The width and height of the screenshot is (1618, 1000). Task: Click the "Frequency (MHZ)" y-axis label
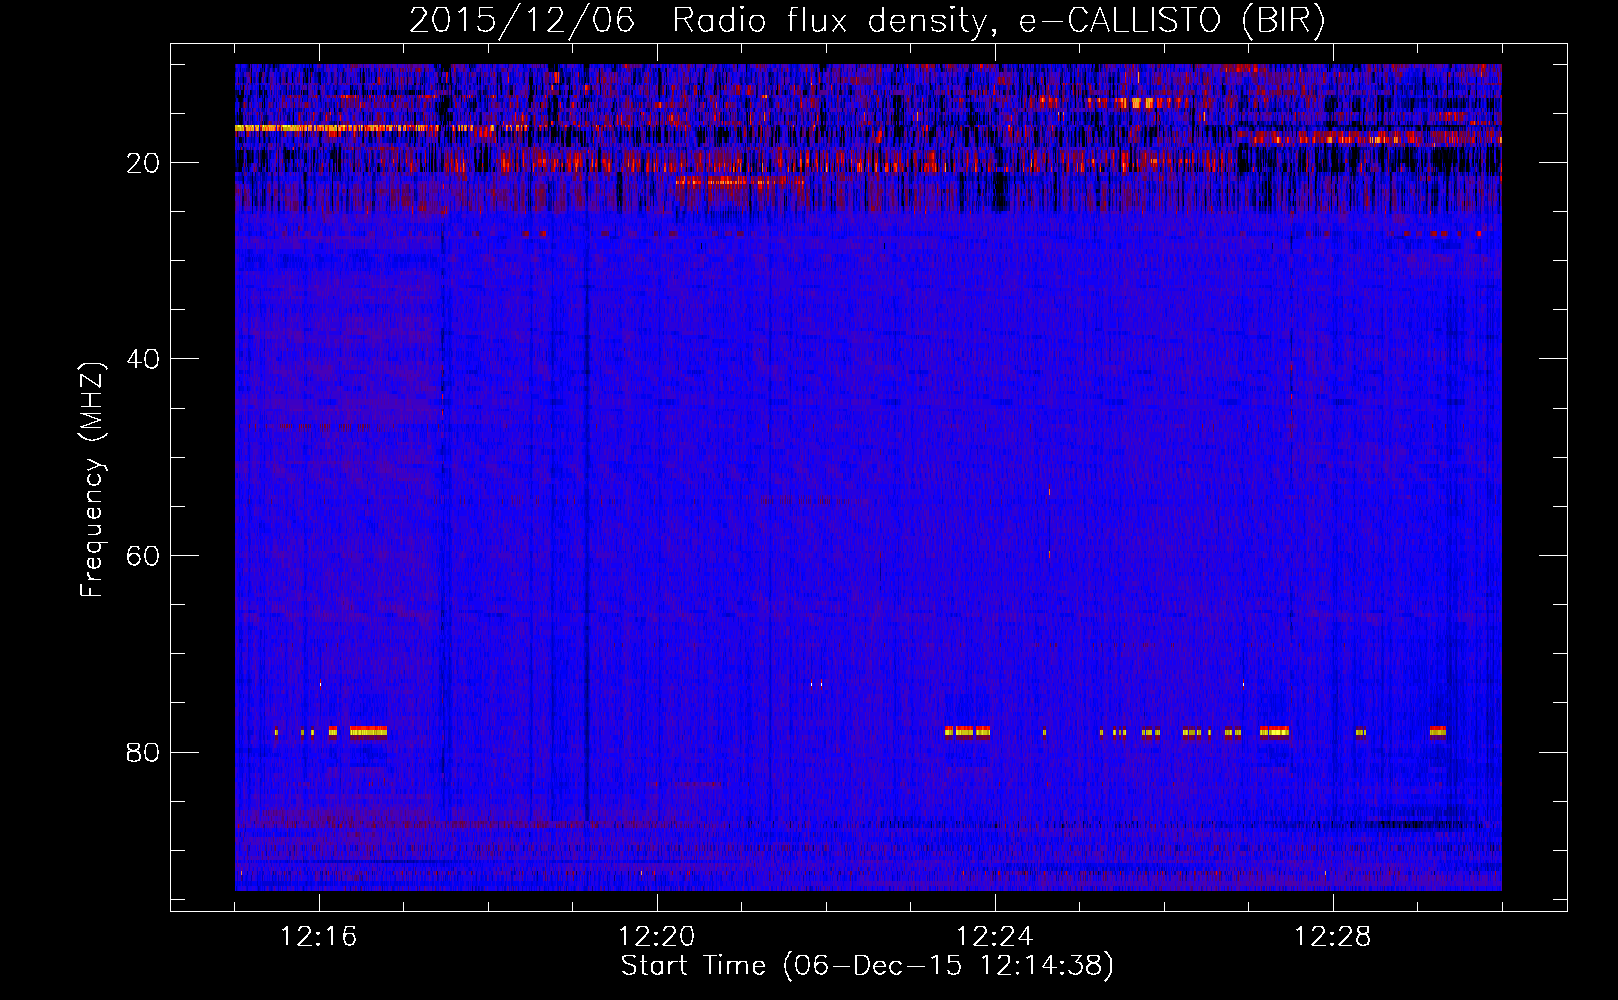(x=92, y=480)
